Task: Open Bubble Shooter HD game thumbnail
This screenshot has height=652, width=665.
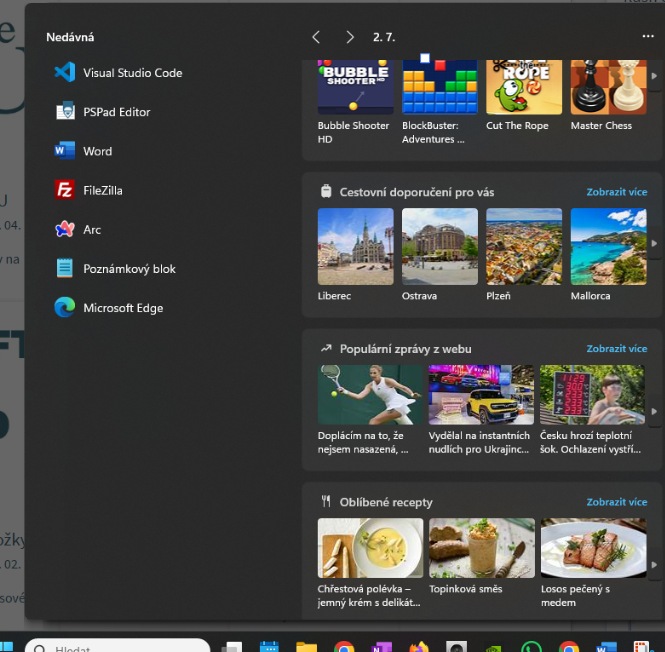Action: point(355,87)
